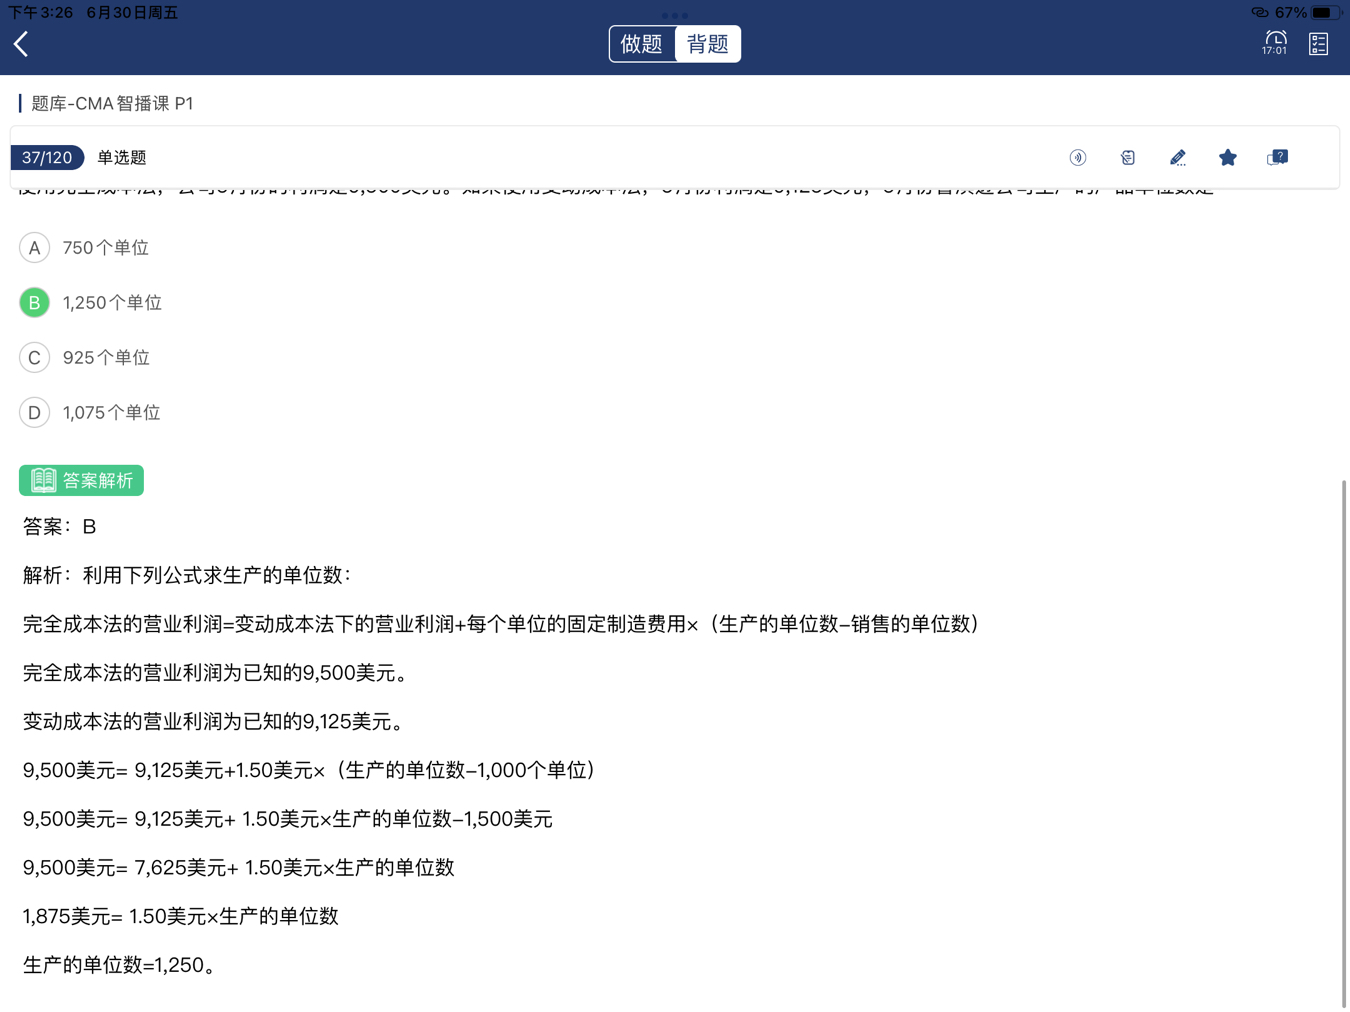Tap the pencil markup icon
Viewport: 1350px width, 1012px height.
click(1177, 158)
